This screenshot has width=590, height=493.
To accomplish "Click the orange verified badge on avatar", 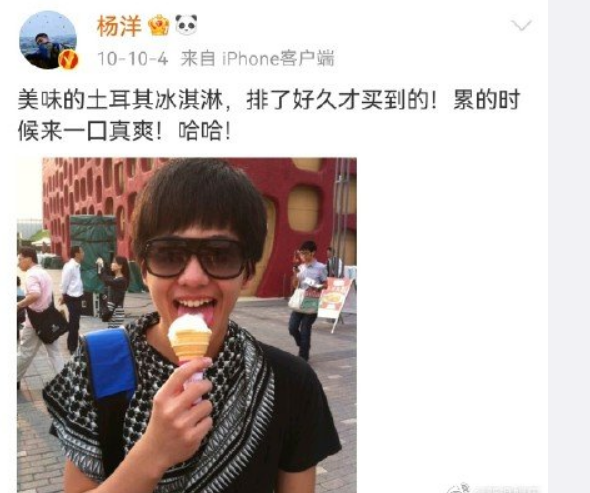I will pos(68,59).
